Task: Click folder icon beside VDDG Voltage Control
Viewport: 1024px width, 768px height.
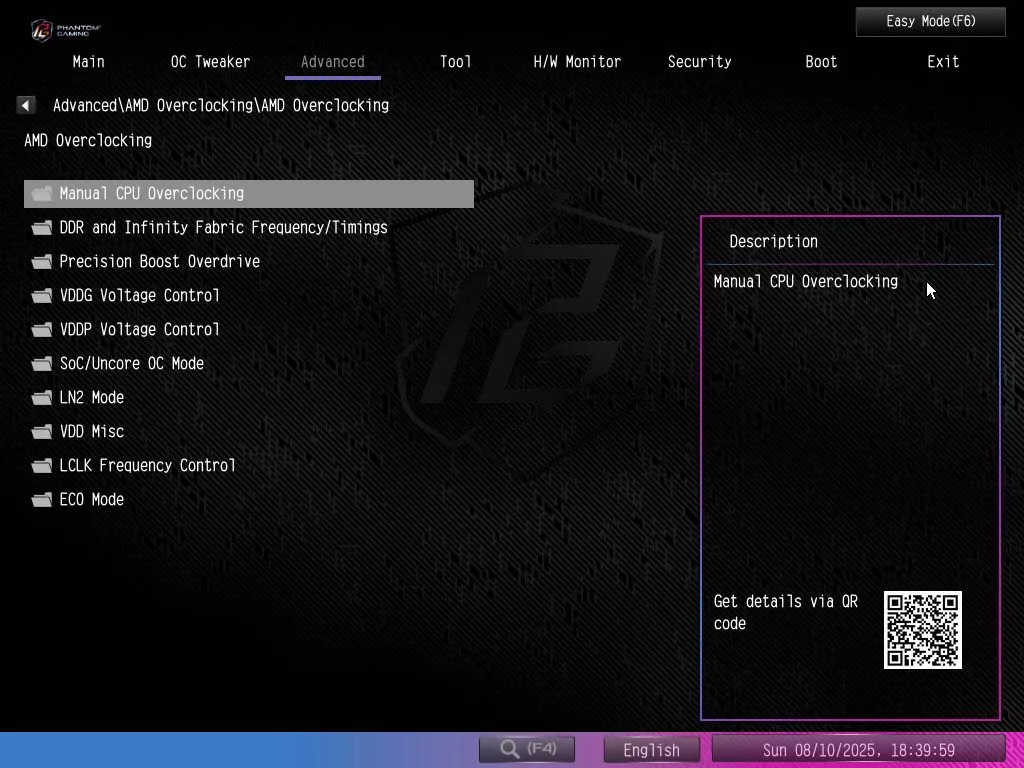Action: (42, 296)
